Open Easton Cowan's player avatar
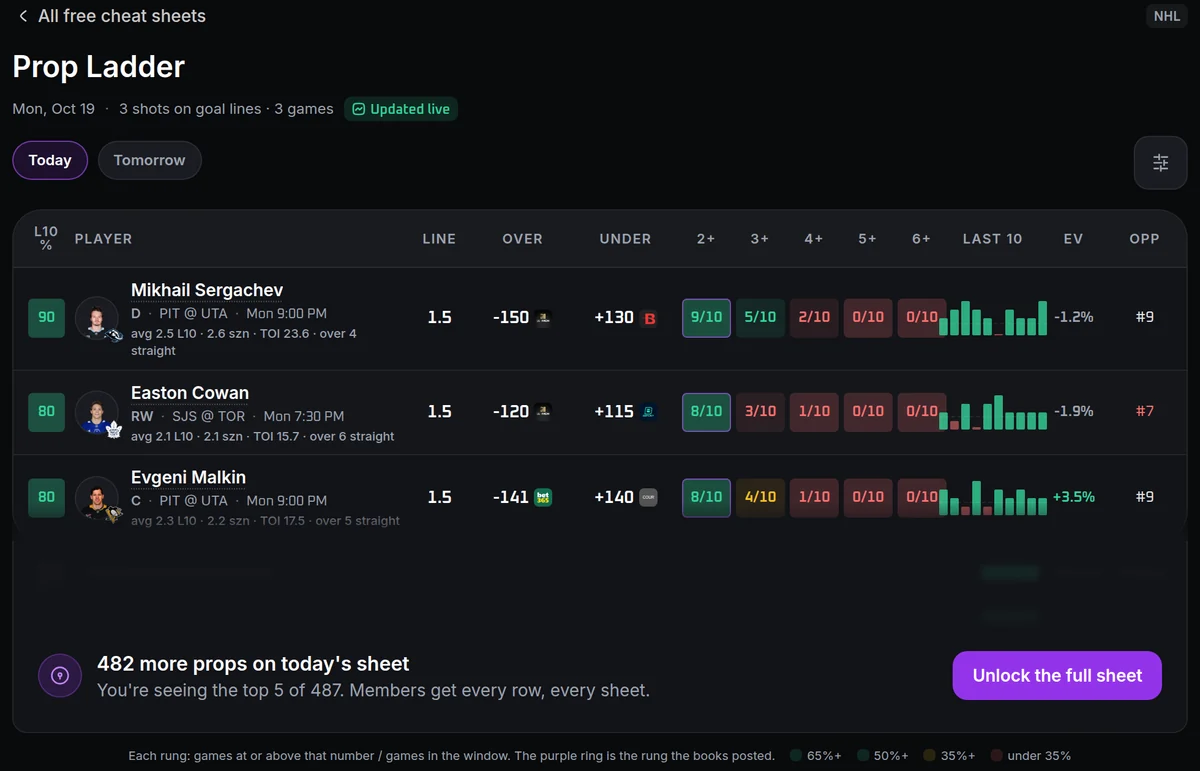The width and height of the screenshot is (1200, 771). click(x=97, y=412)
